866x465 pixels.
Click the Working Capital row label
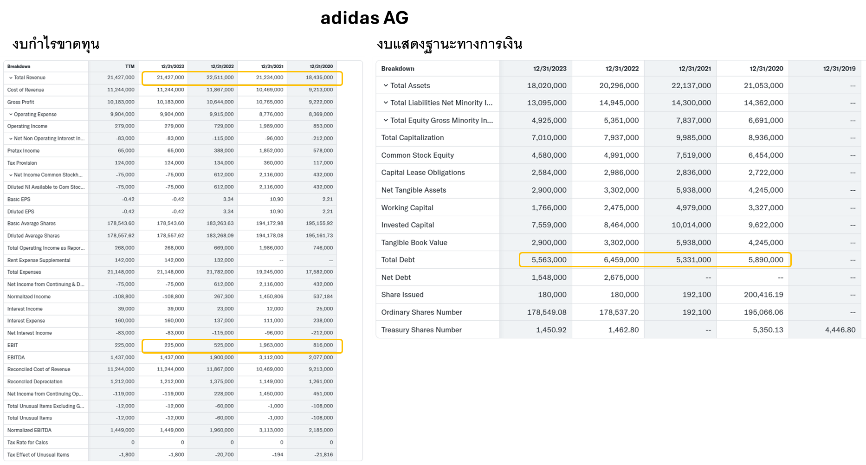coord(407,208)
